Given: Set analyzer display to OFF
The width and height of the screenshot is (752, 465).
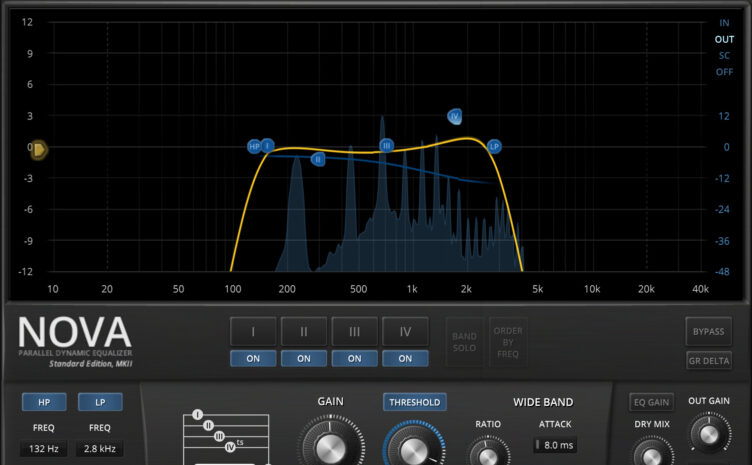Looking at the screenshot, I should pyautogui.click(x=724, y=72).
